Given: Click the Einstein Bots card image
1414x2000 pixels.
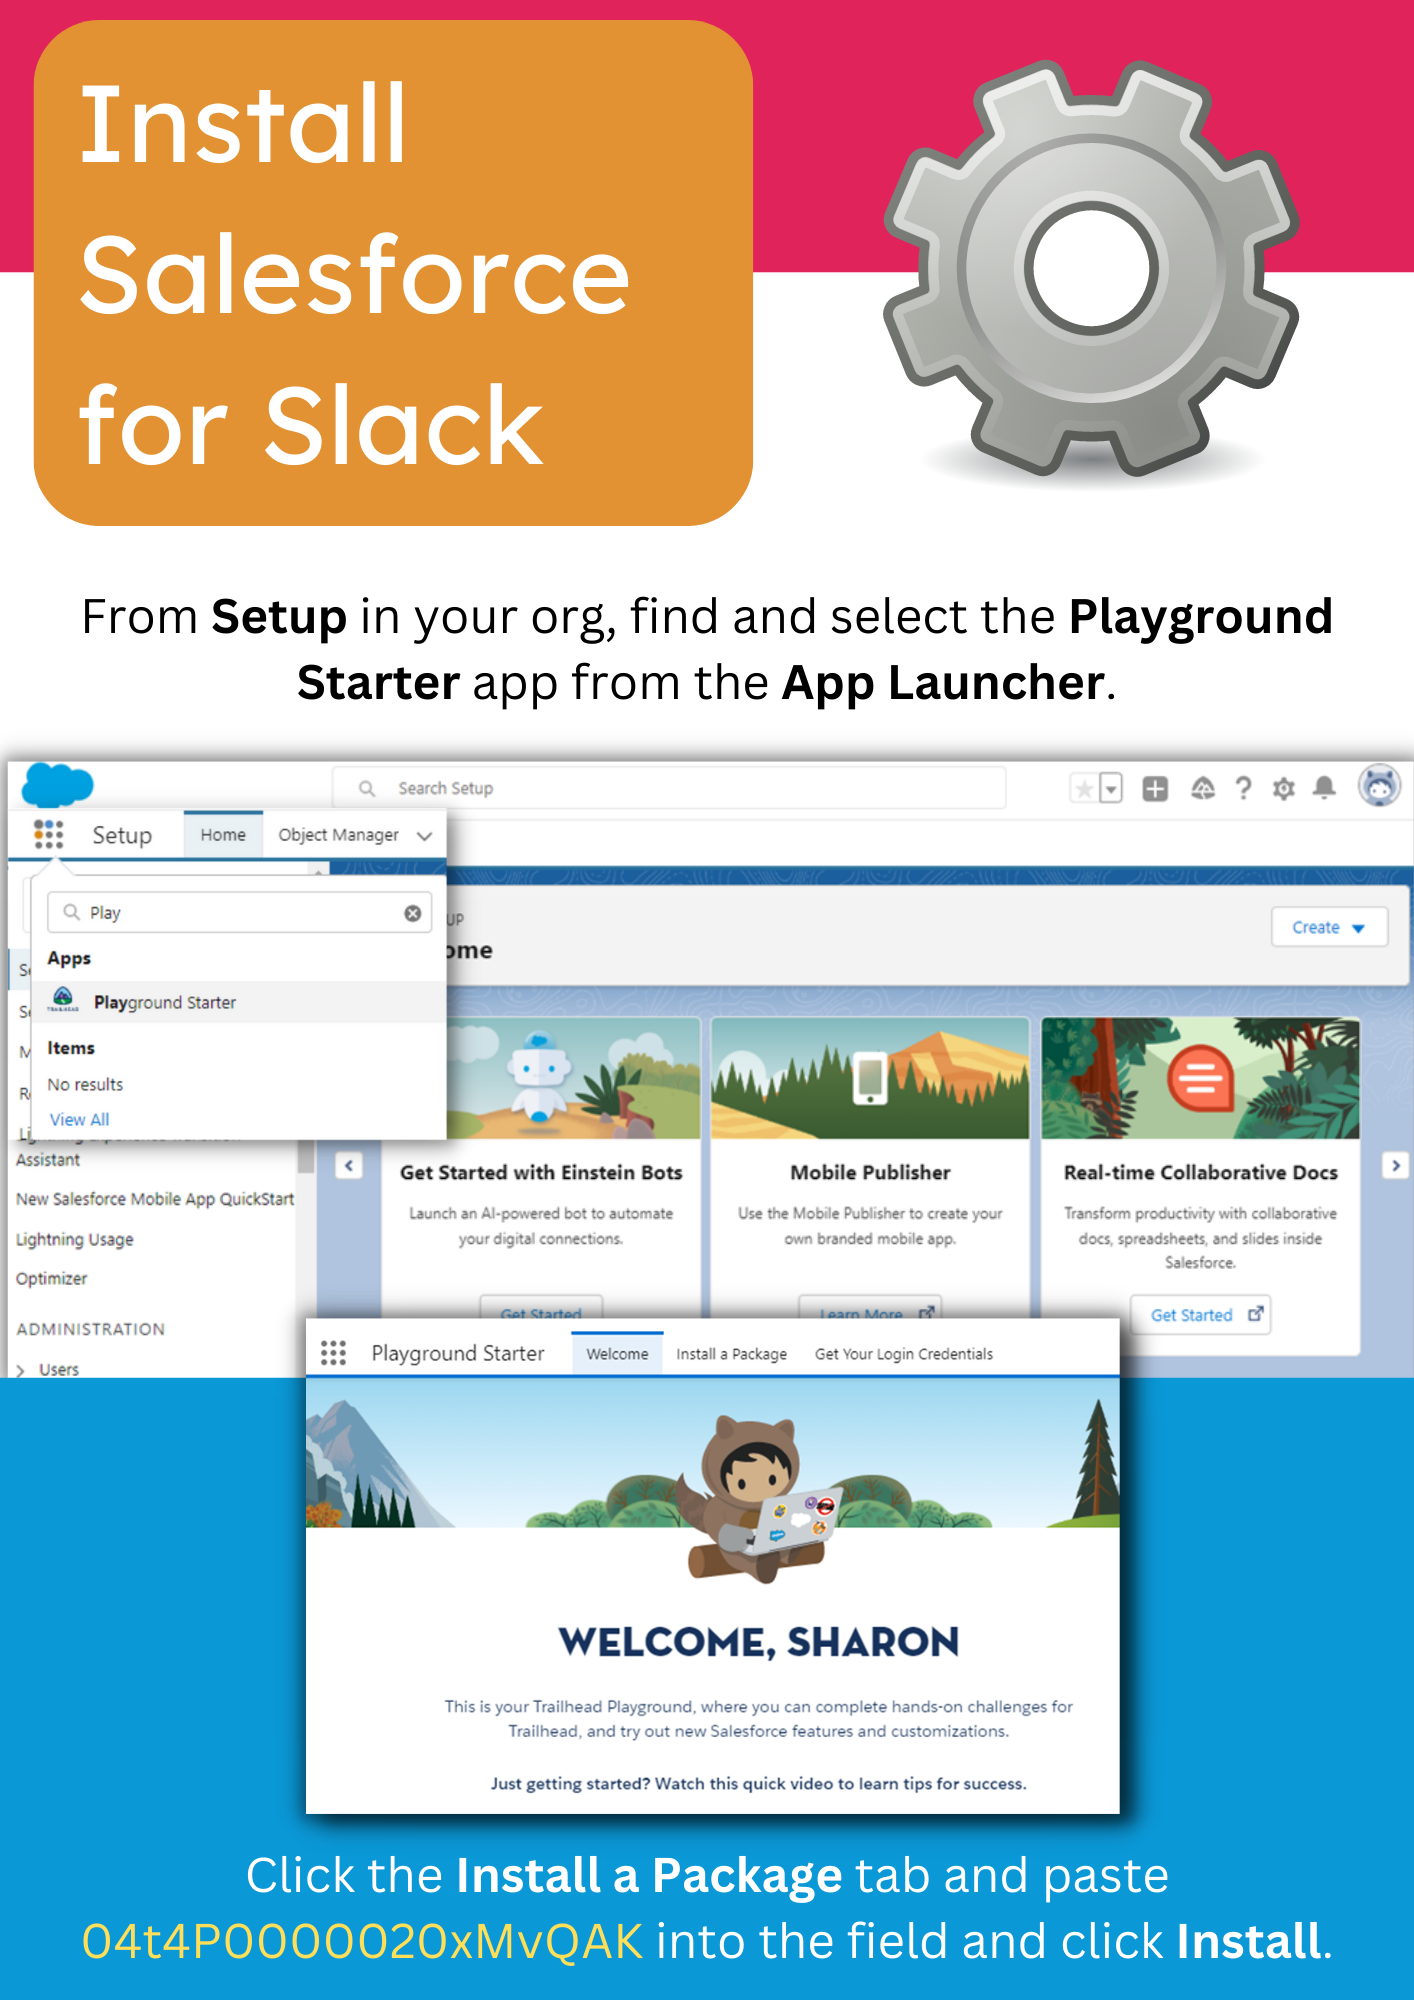Looking at the screenshot, I should tap(573, 1078).
